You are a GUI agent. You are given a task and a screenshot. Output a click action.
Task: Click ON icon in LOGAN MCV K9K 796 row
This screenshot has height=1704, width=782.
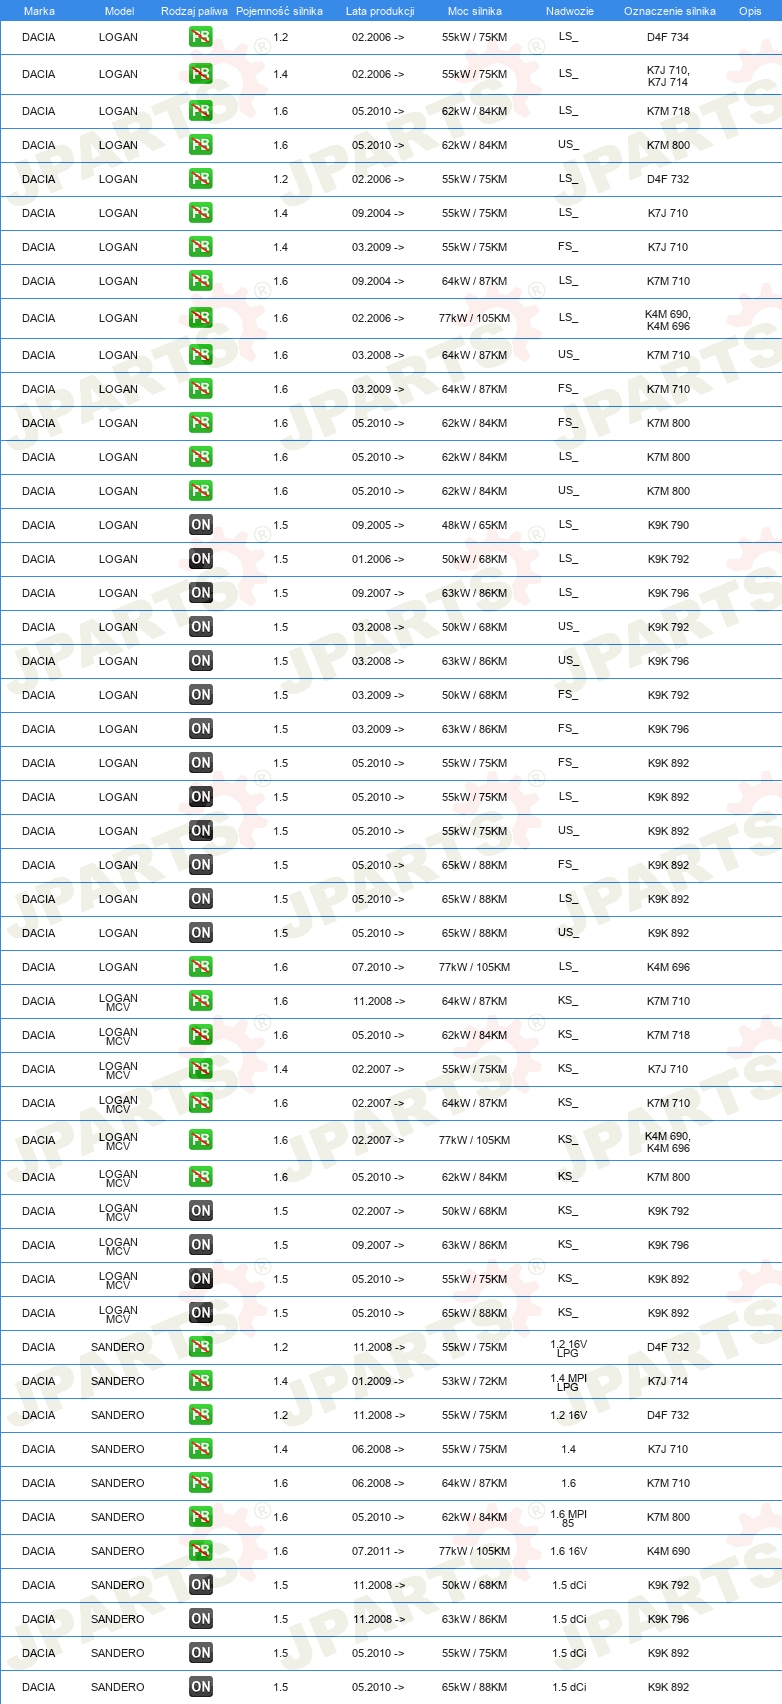(x=201, y=1245)
